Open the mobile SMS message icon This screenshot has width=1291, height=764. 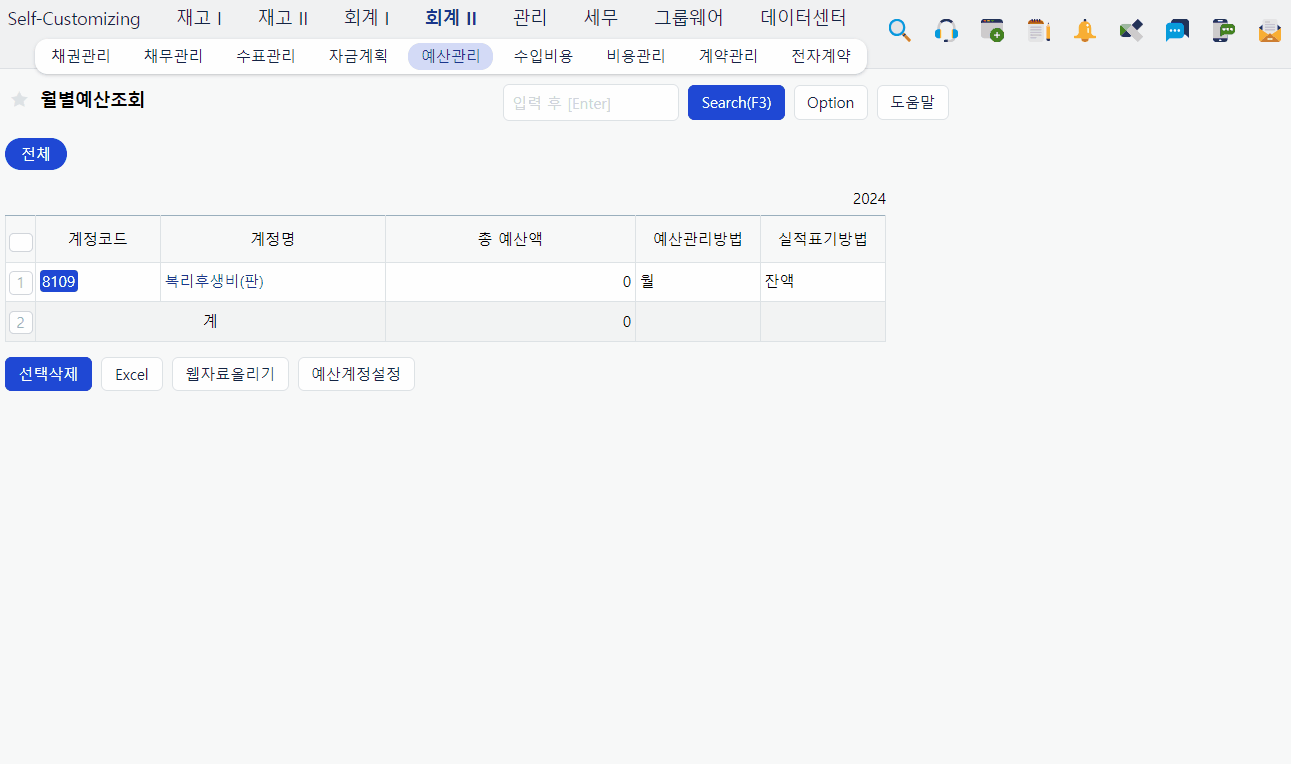[1223, 30]
